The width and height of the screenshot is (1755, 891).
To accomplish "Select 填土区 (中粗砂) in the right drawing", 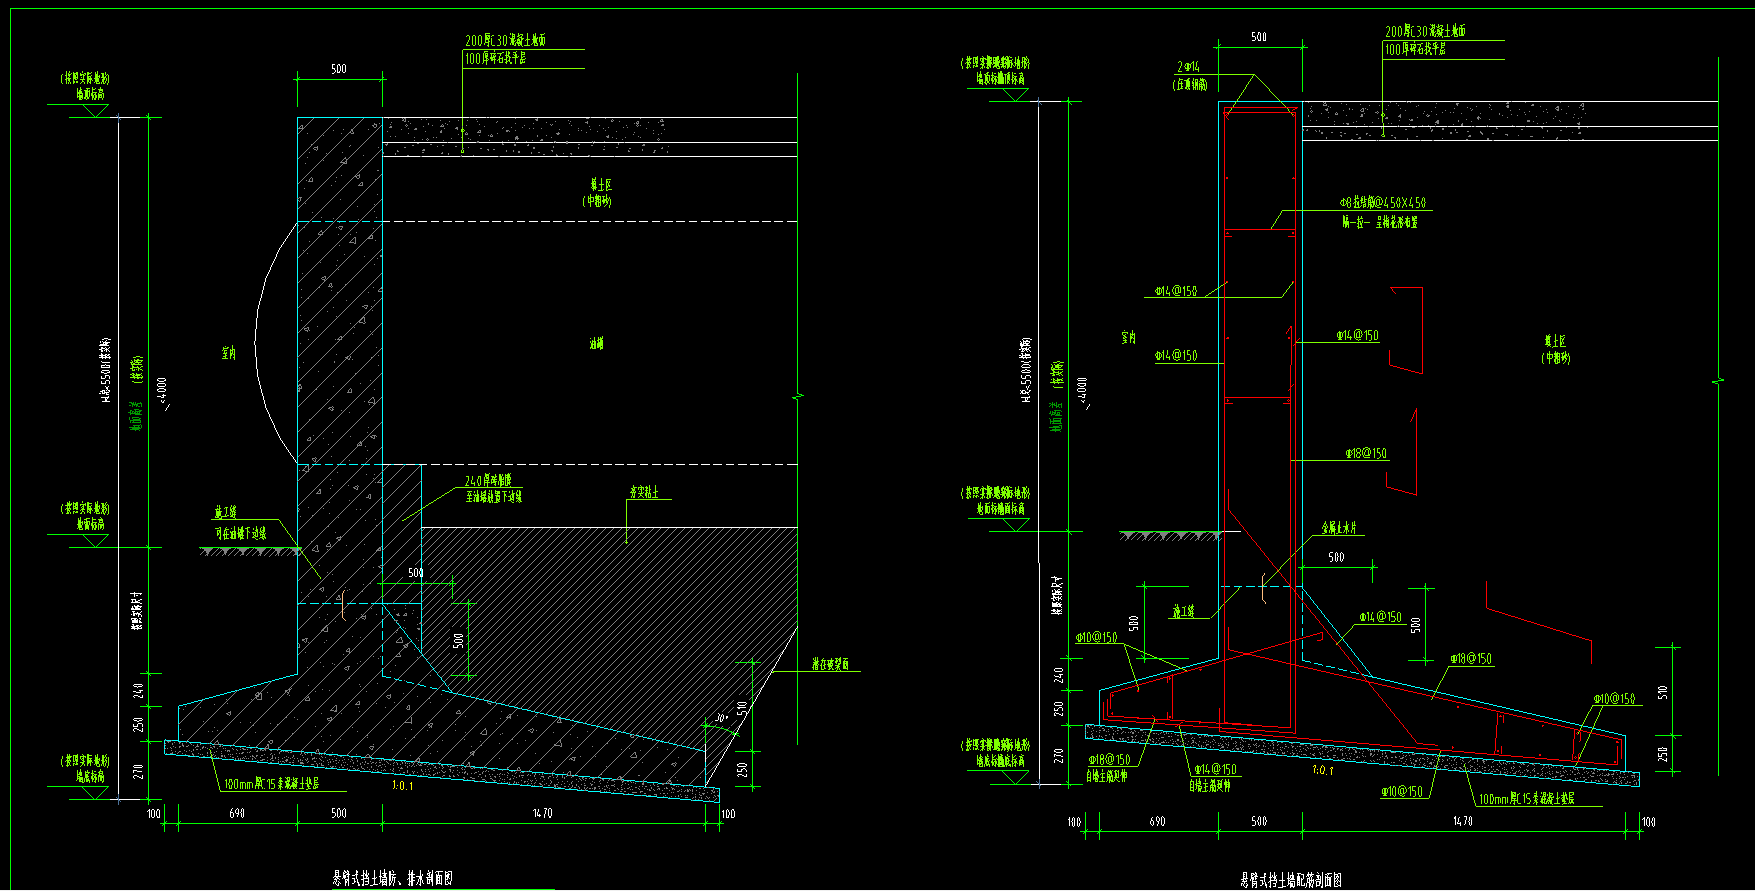I will click(1555, 349).
